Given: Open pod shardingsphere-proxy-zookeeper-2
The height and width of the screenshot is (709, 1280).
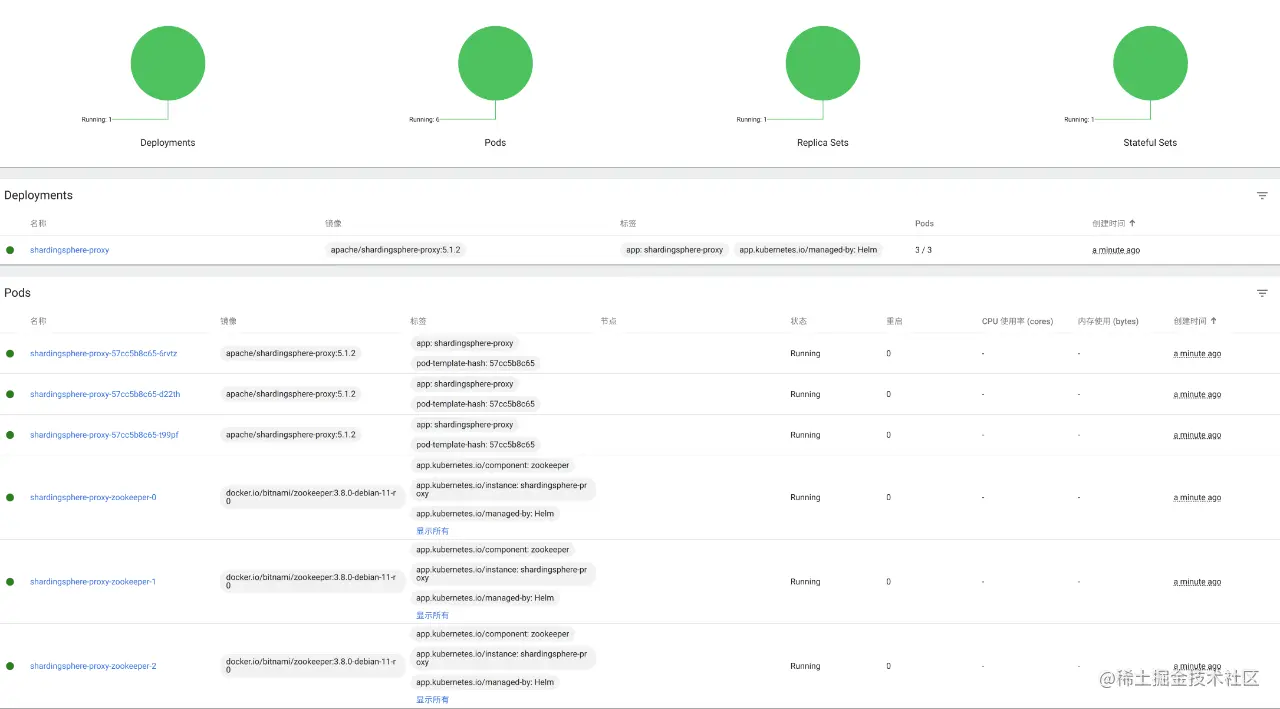Looking at the screenshot, I should tap(93, 666).
